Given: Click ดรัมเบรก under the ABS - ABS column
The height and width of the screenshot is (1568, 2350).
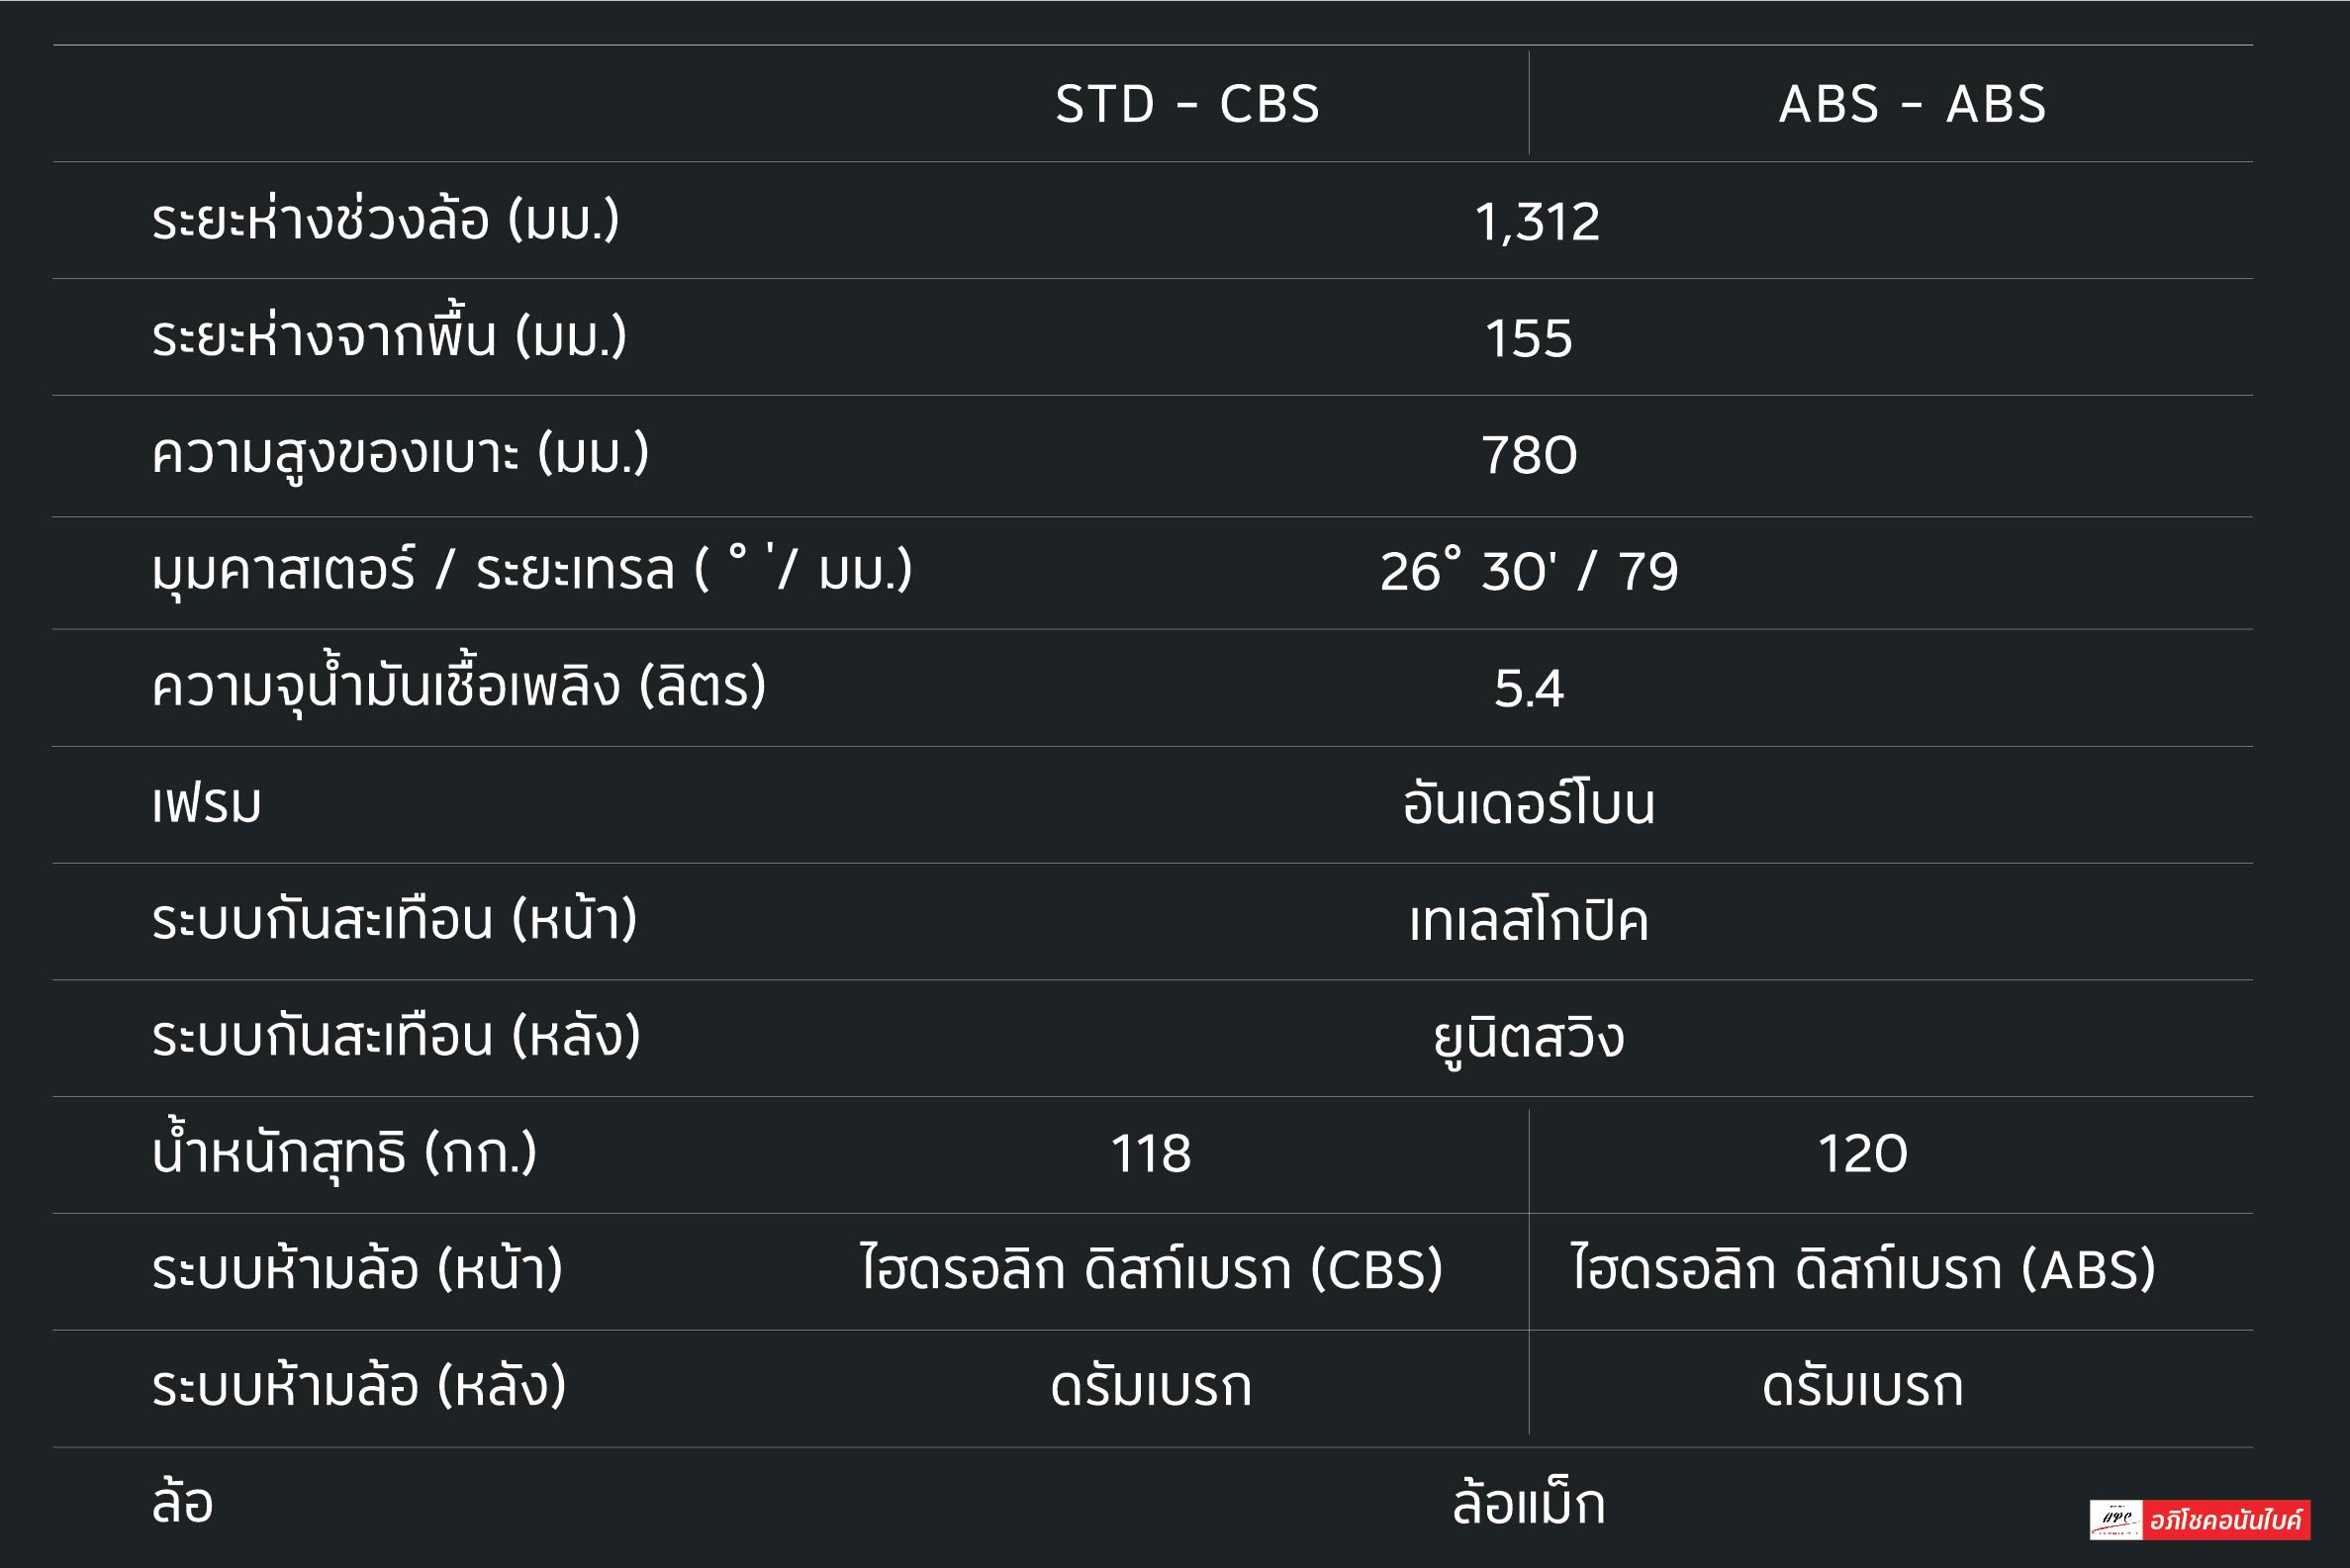Looking at the screenshot, I should (x=1862, y=1387).
